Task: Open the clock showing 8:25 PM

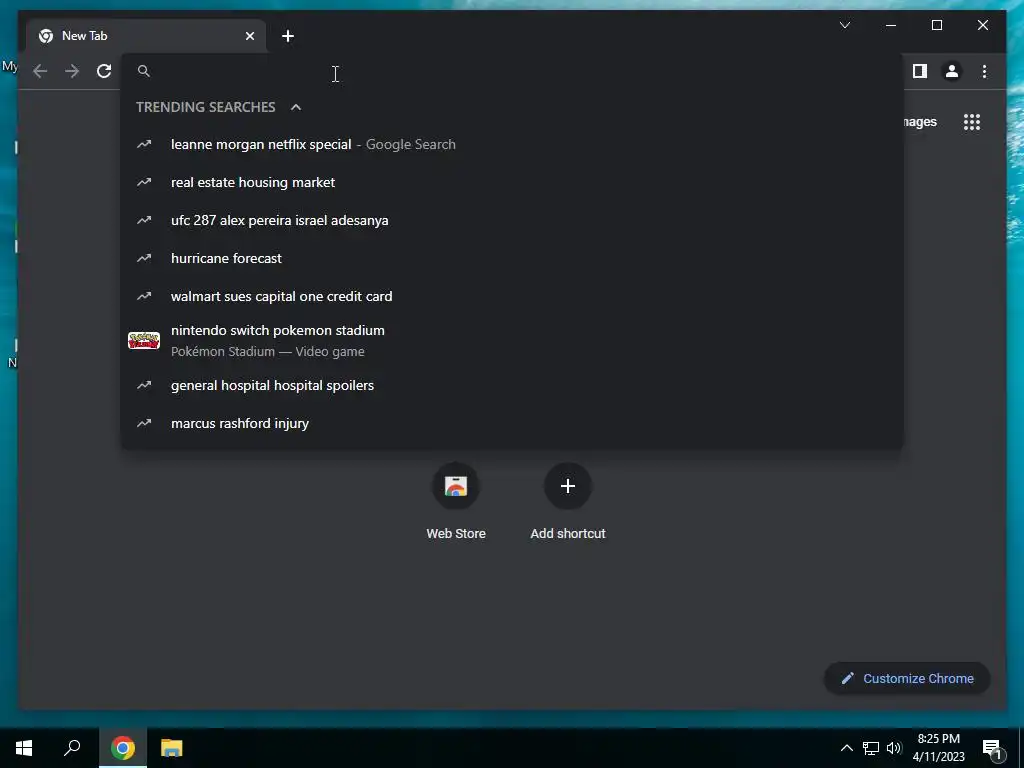Action: coord(938,748)
